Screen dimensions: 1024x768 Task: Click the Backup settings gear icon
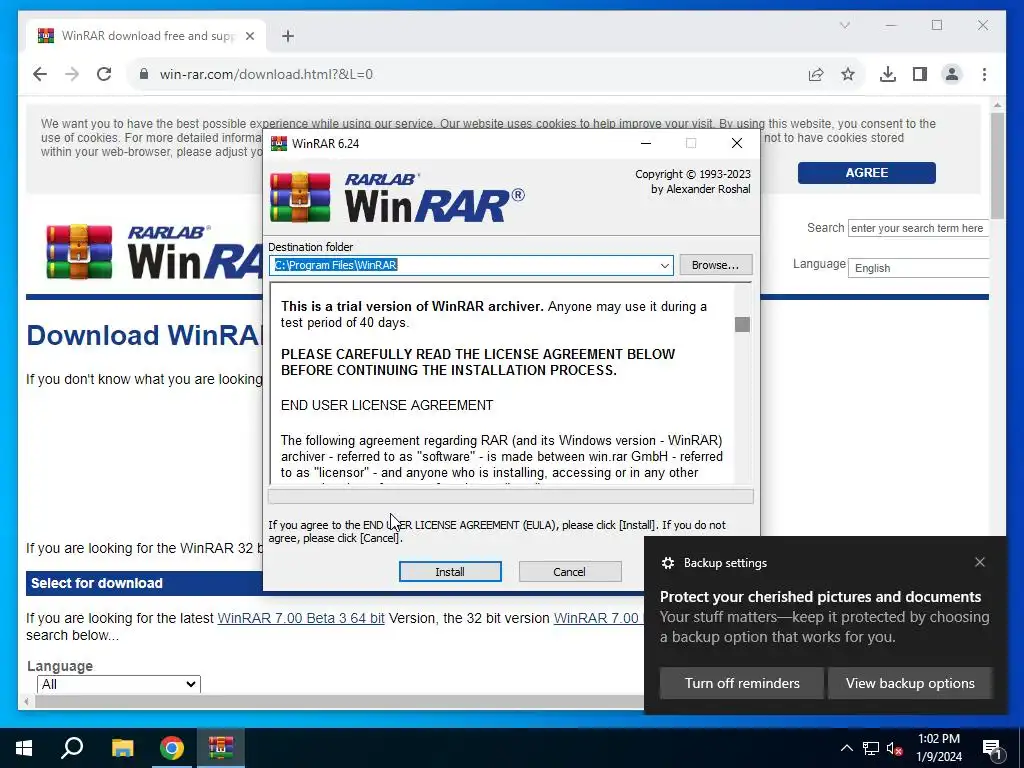tap(667, 563)
